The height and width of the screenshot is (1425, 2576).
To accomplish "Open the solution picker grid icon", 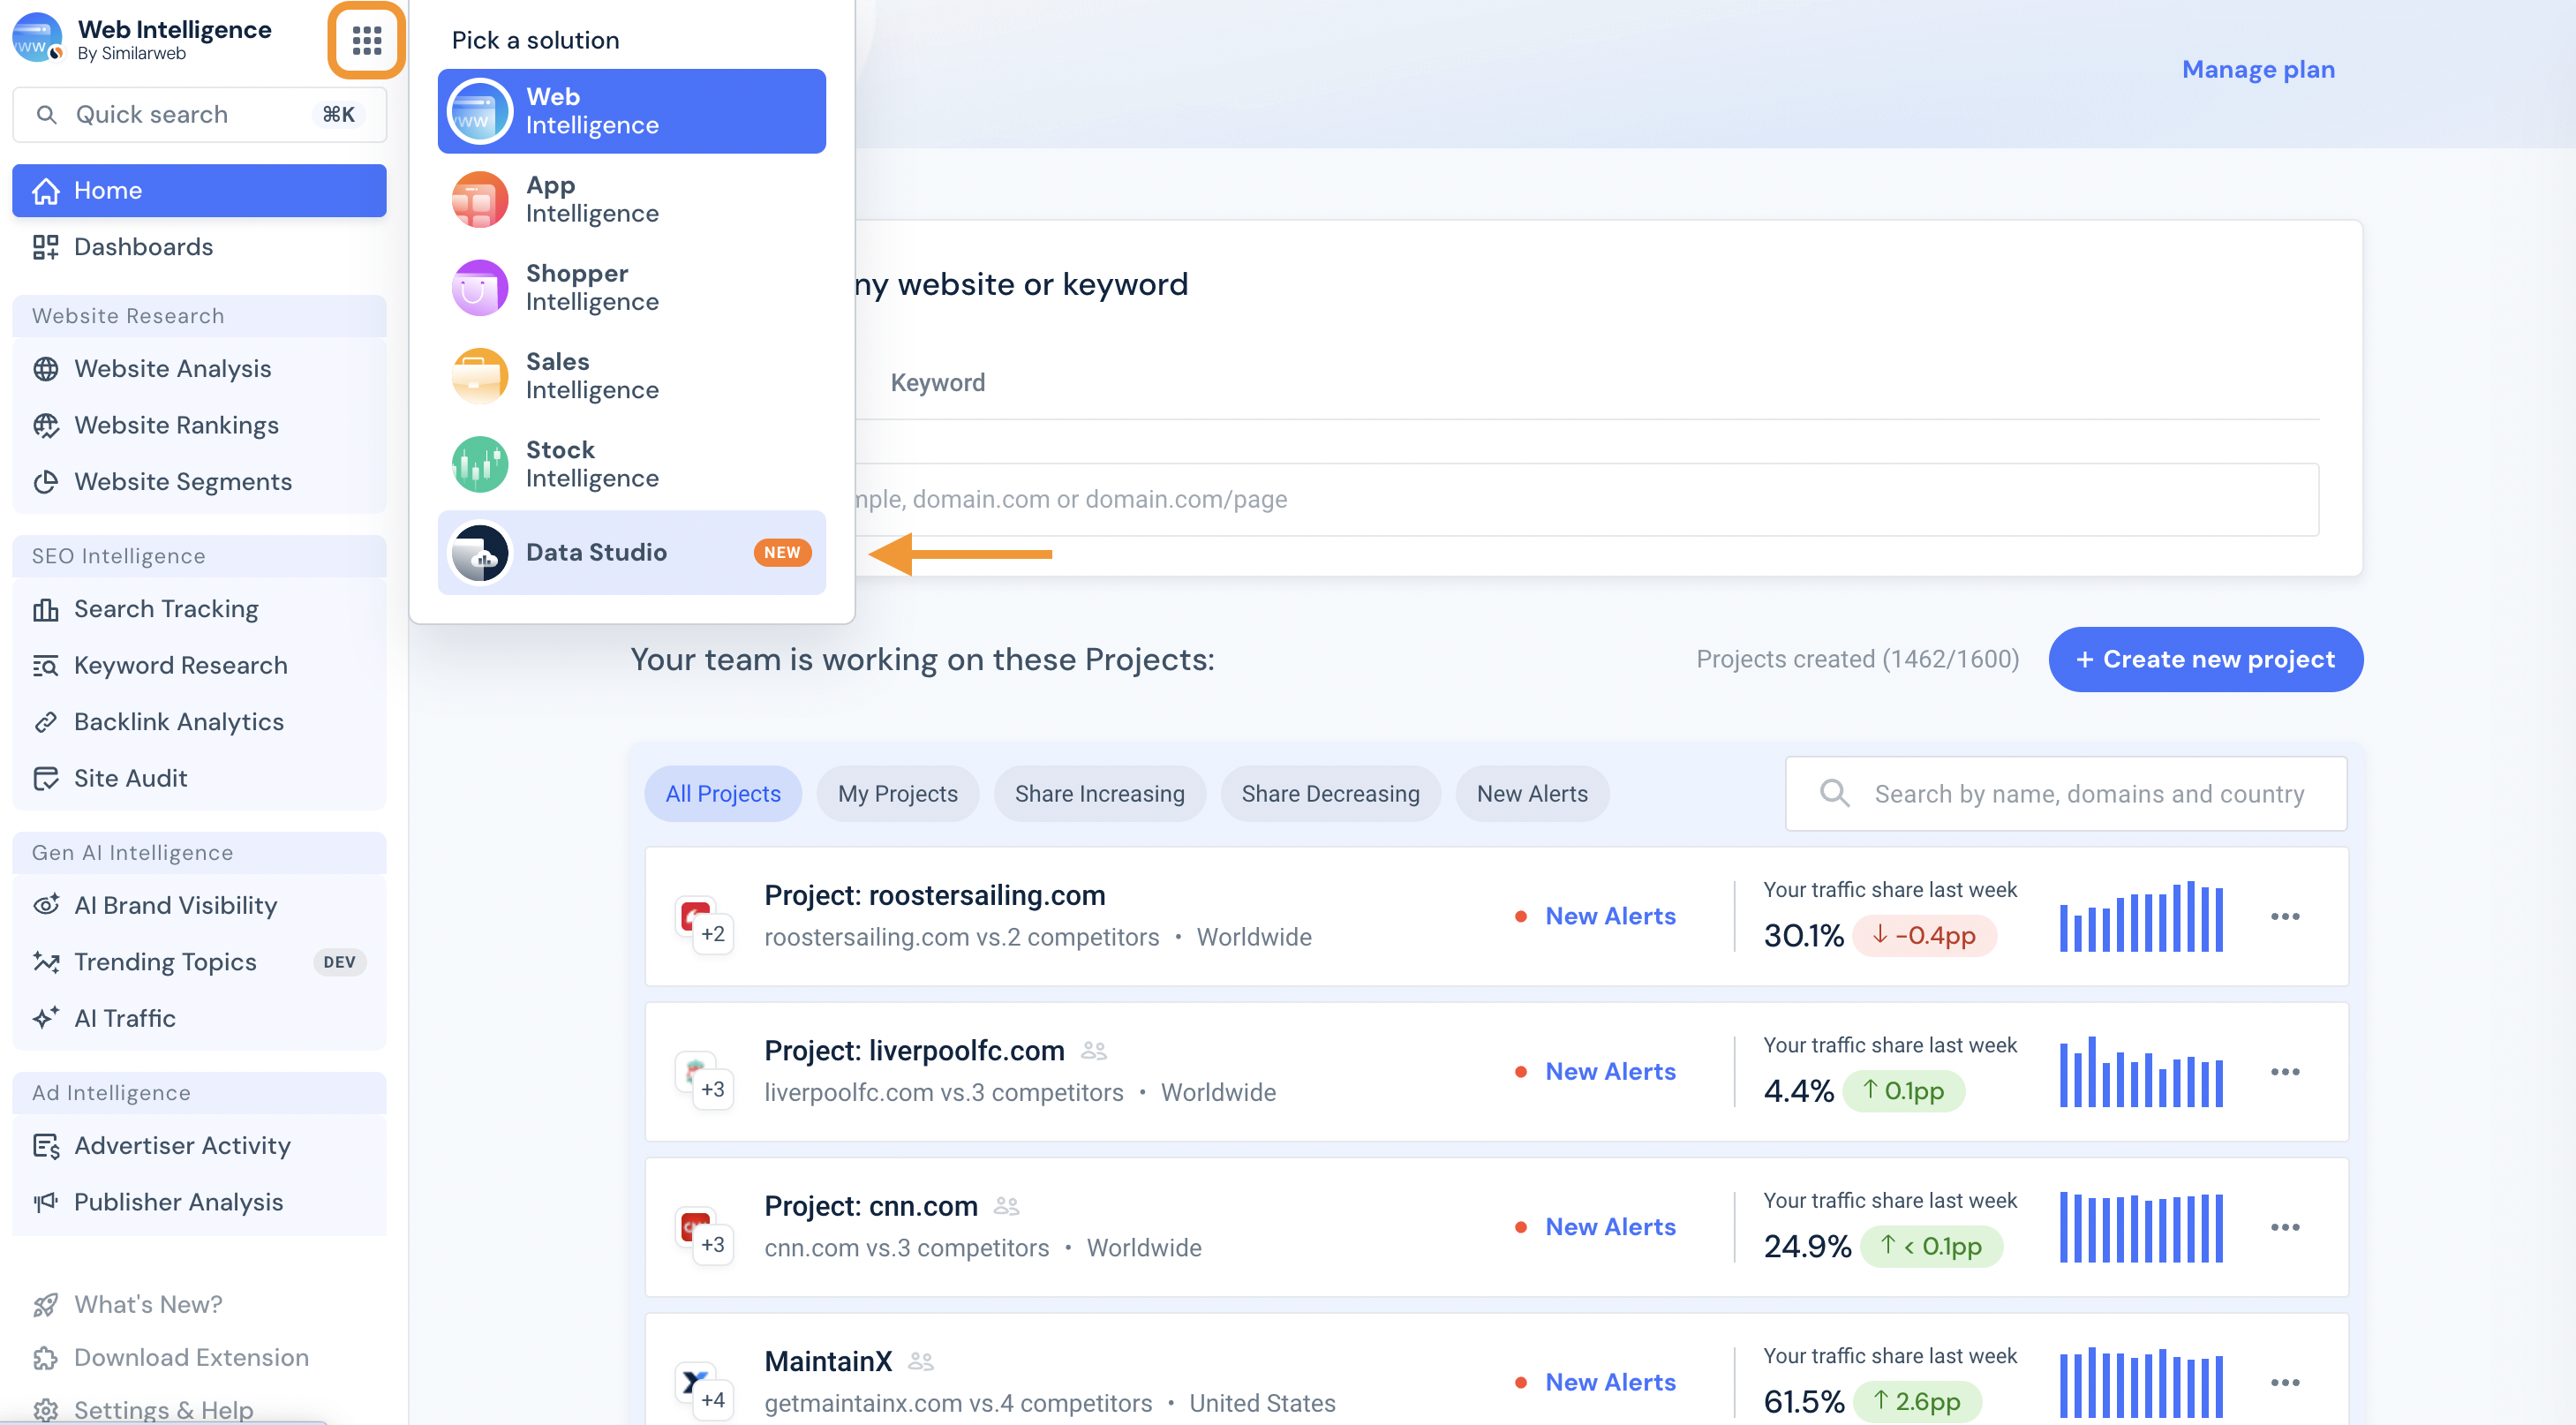I will pyautogui.click(x=366, y=40).
